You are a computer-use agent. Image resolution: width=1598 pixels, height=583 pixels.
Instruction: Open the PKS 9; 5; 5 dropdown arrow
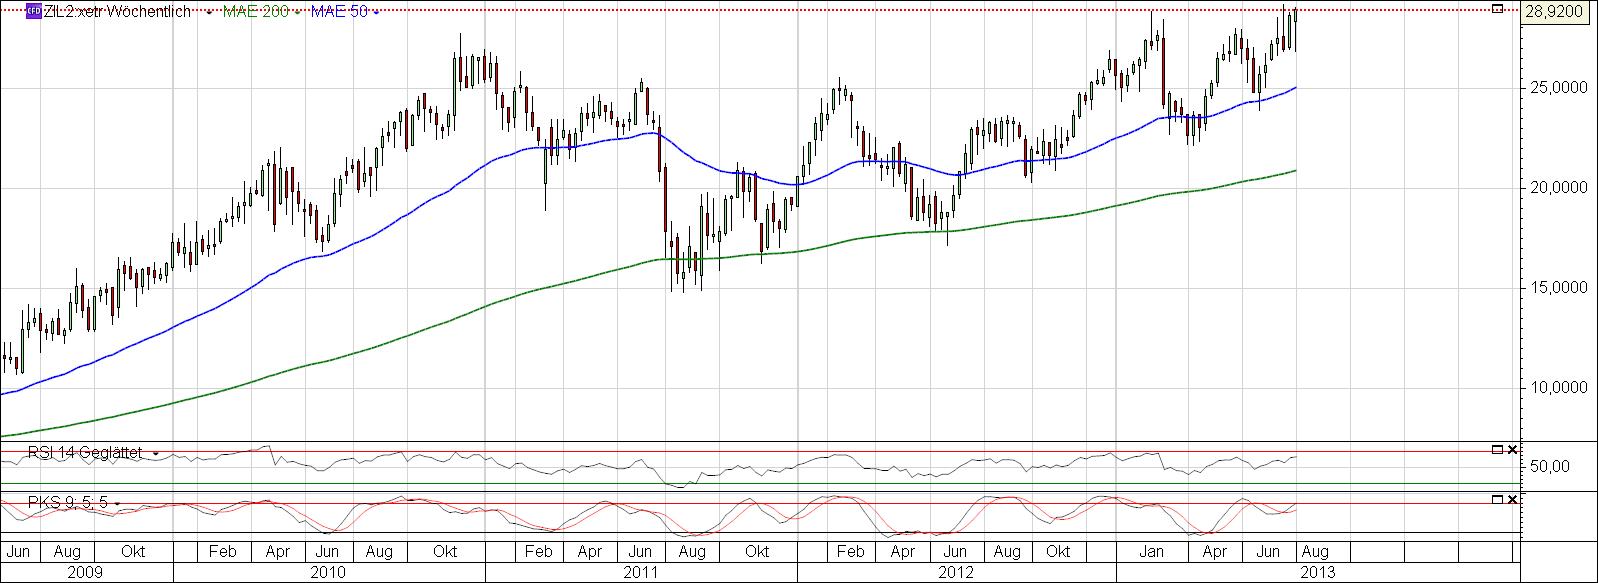pos(117,503)
